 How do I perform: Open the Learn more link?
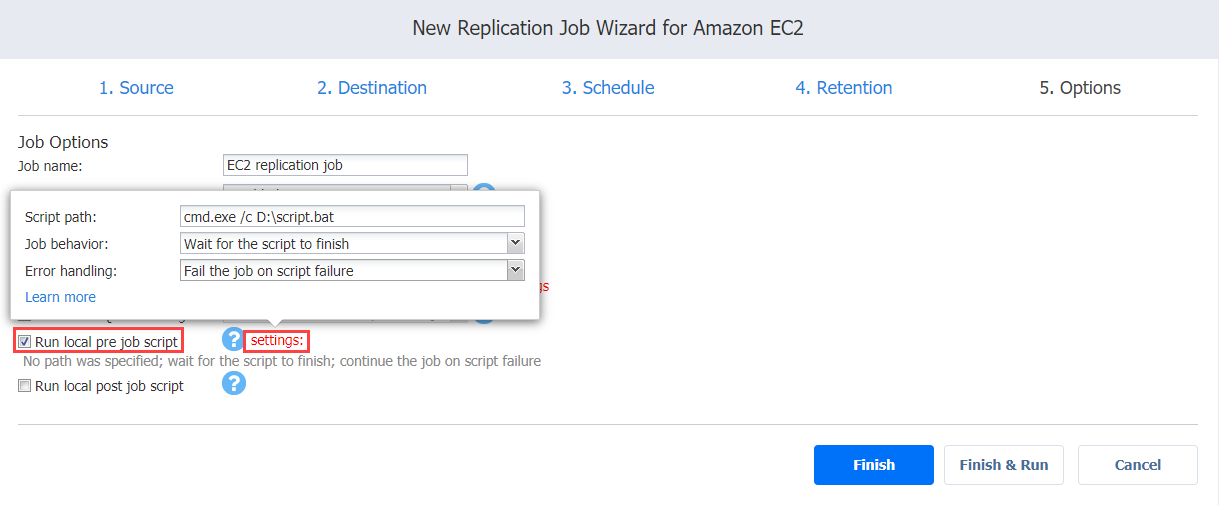pyautogui.click(x=61, y=297)
